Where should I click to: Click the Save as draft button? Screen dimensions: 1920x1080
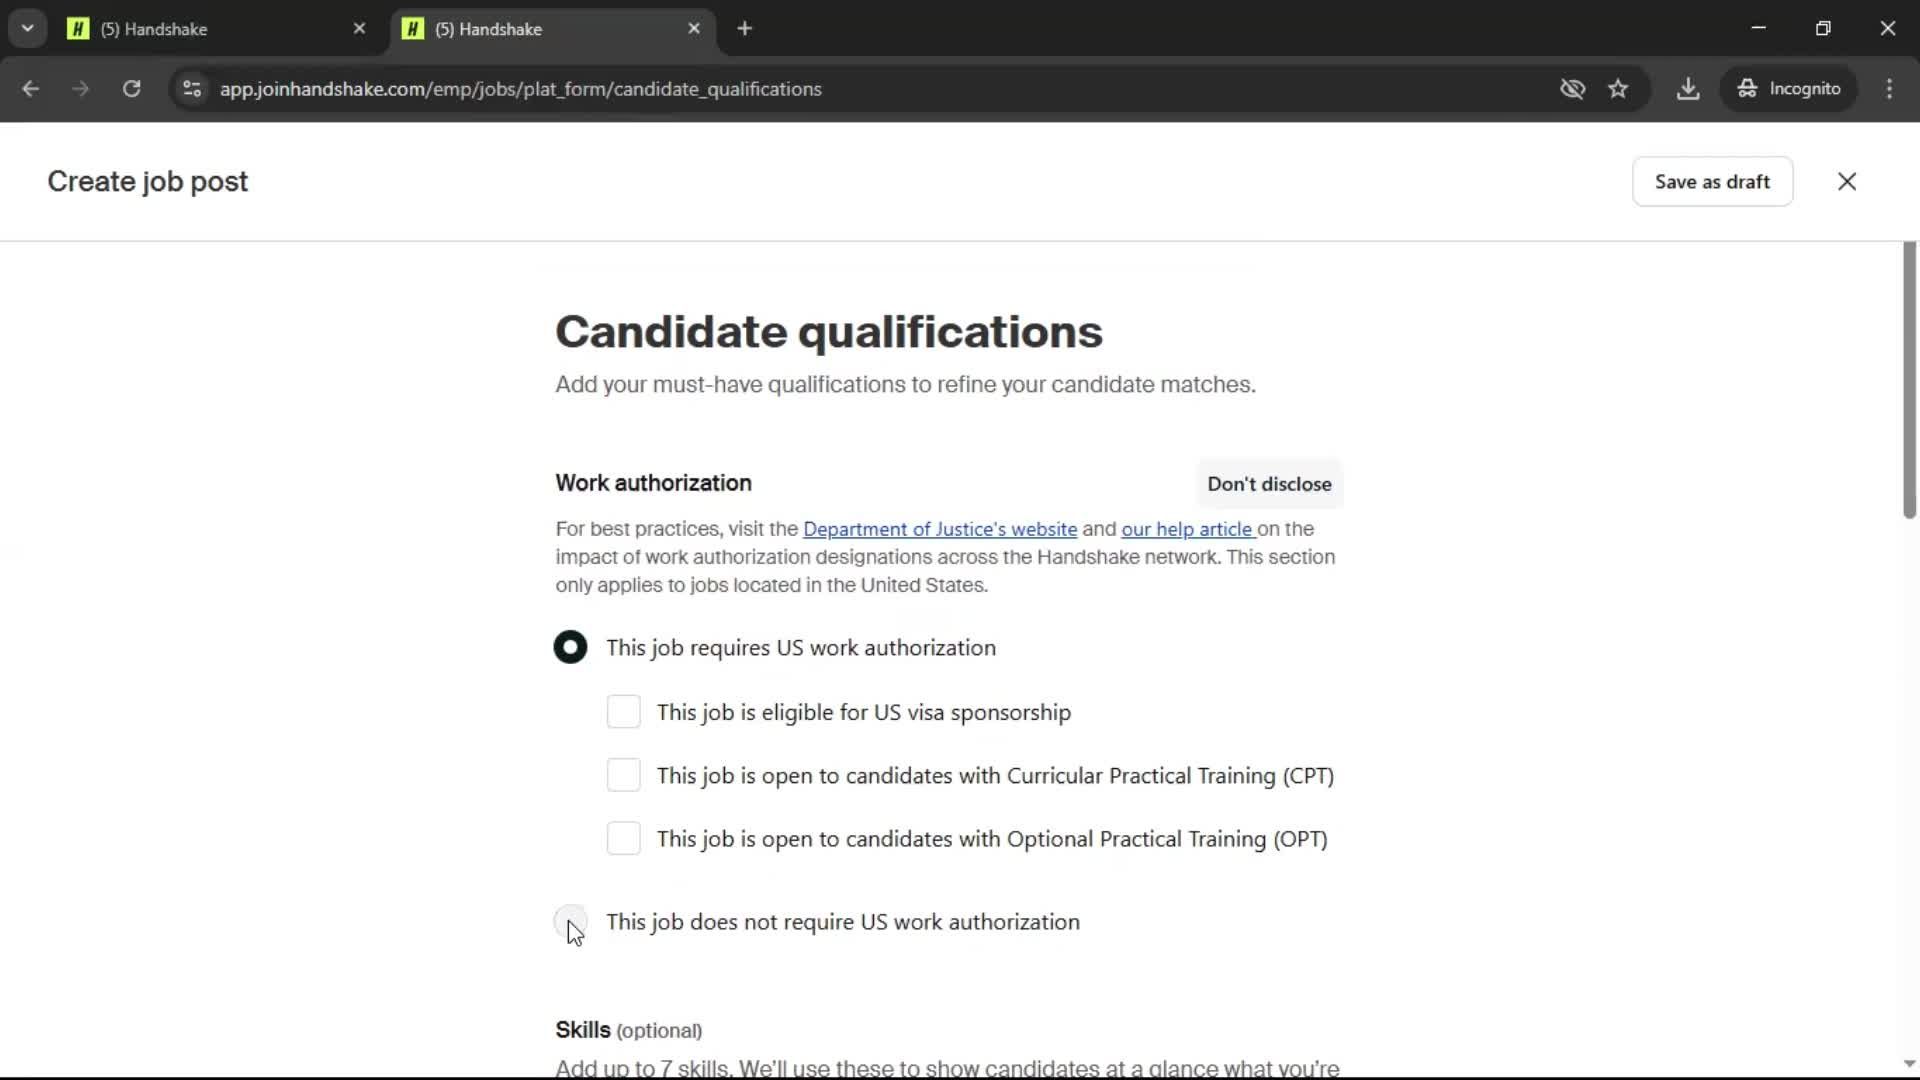[1712, 181]
